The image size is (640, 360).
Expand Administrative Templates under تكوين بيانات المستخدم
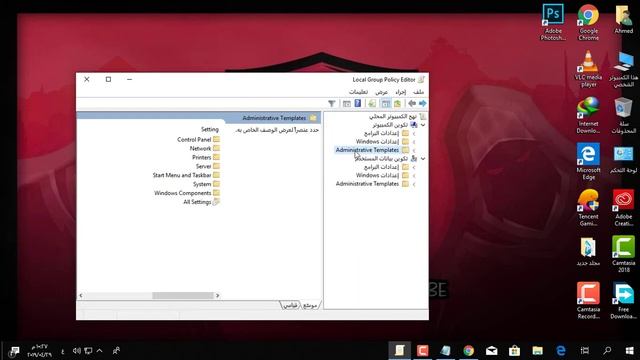coord(413,184)
